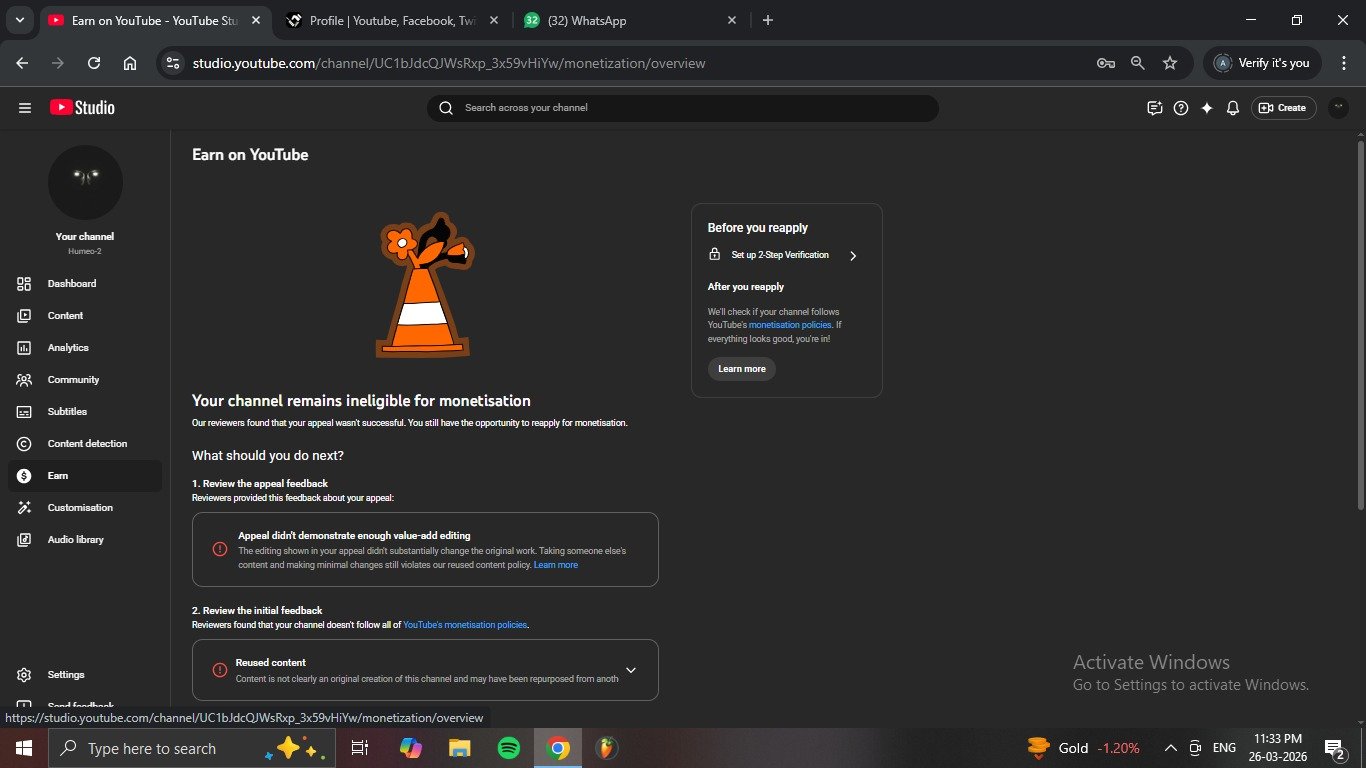Go to Analytics in the sidebar

pyautogui.click(x=68, y=348)
